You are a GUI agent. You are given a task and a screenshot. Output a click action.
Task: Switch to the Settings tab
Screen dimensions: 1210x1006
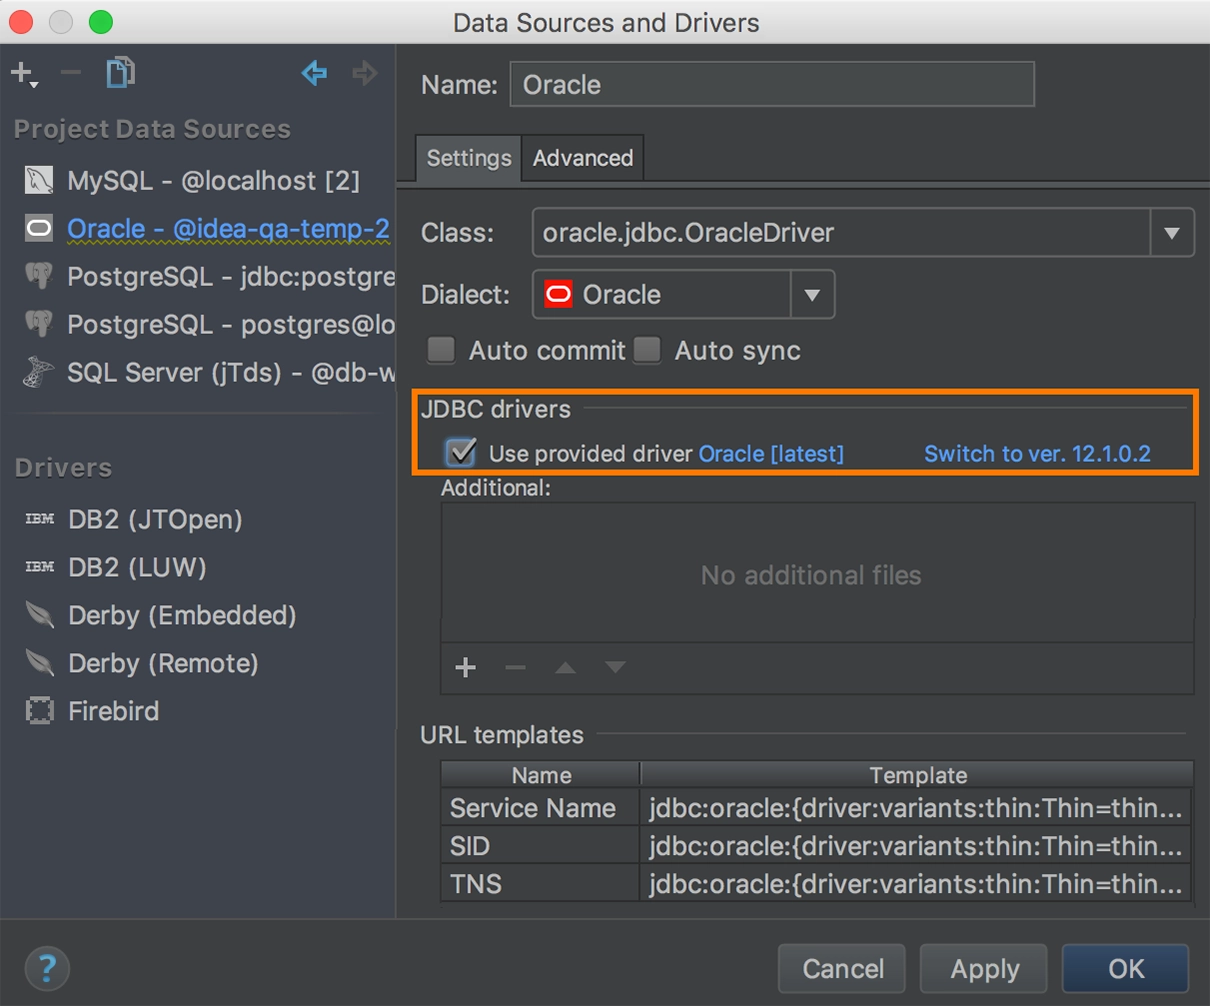pos(468,158)
